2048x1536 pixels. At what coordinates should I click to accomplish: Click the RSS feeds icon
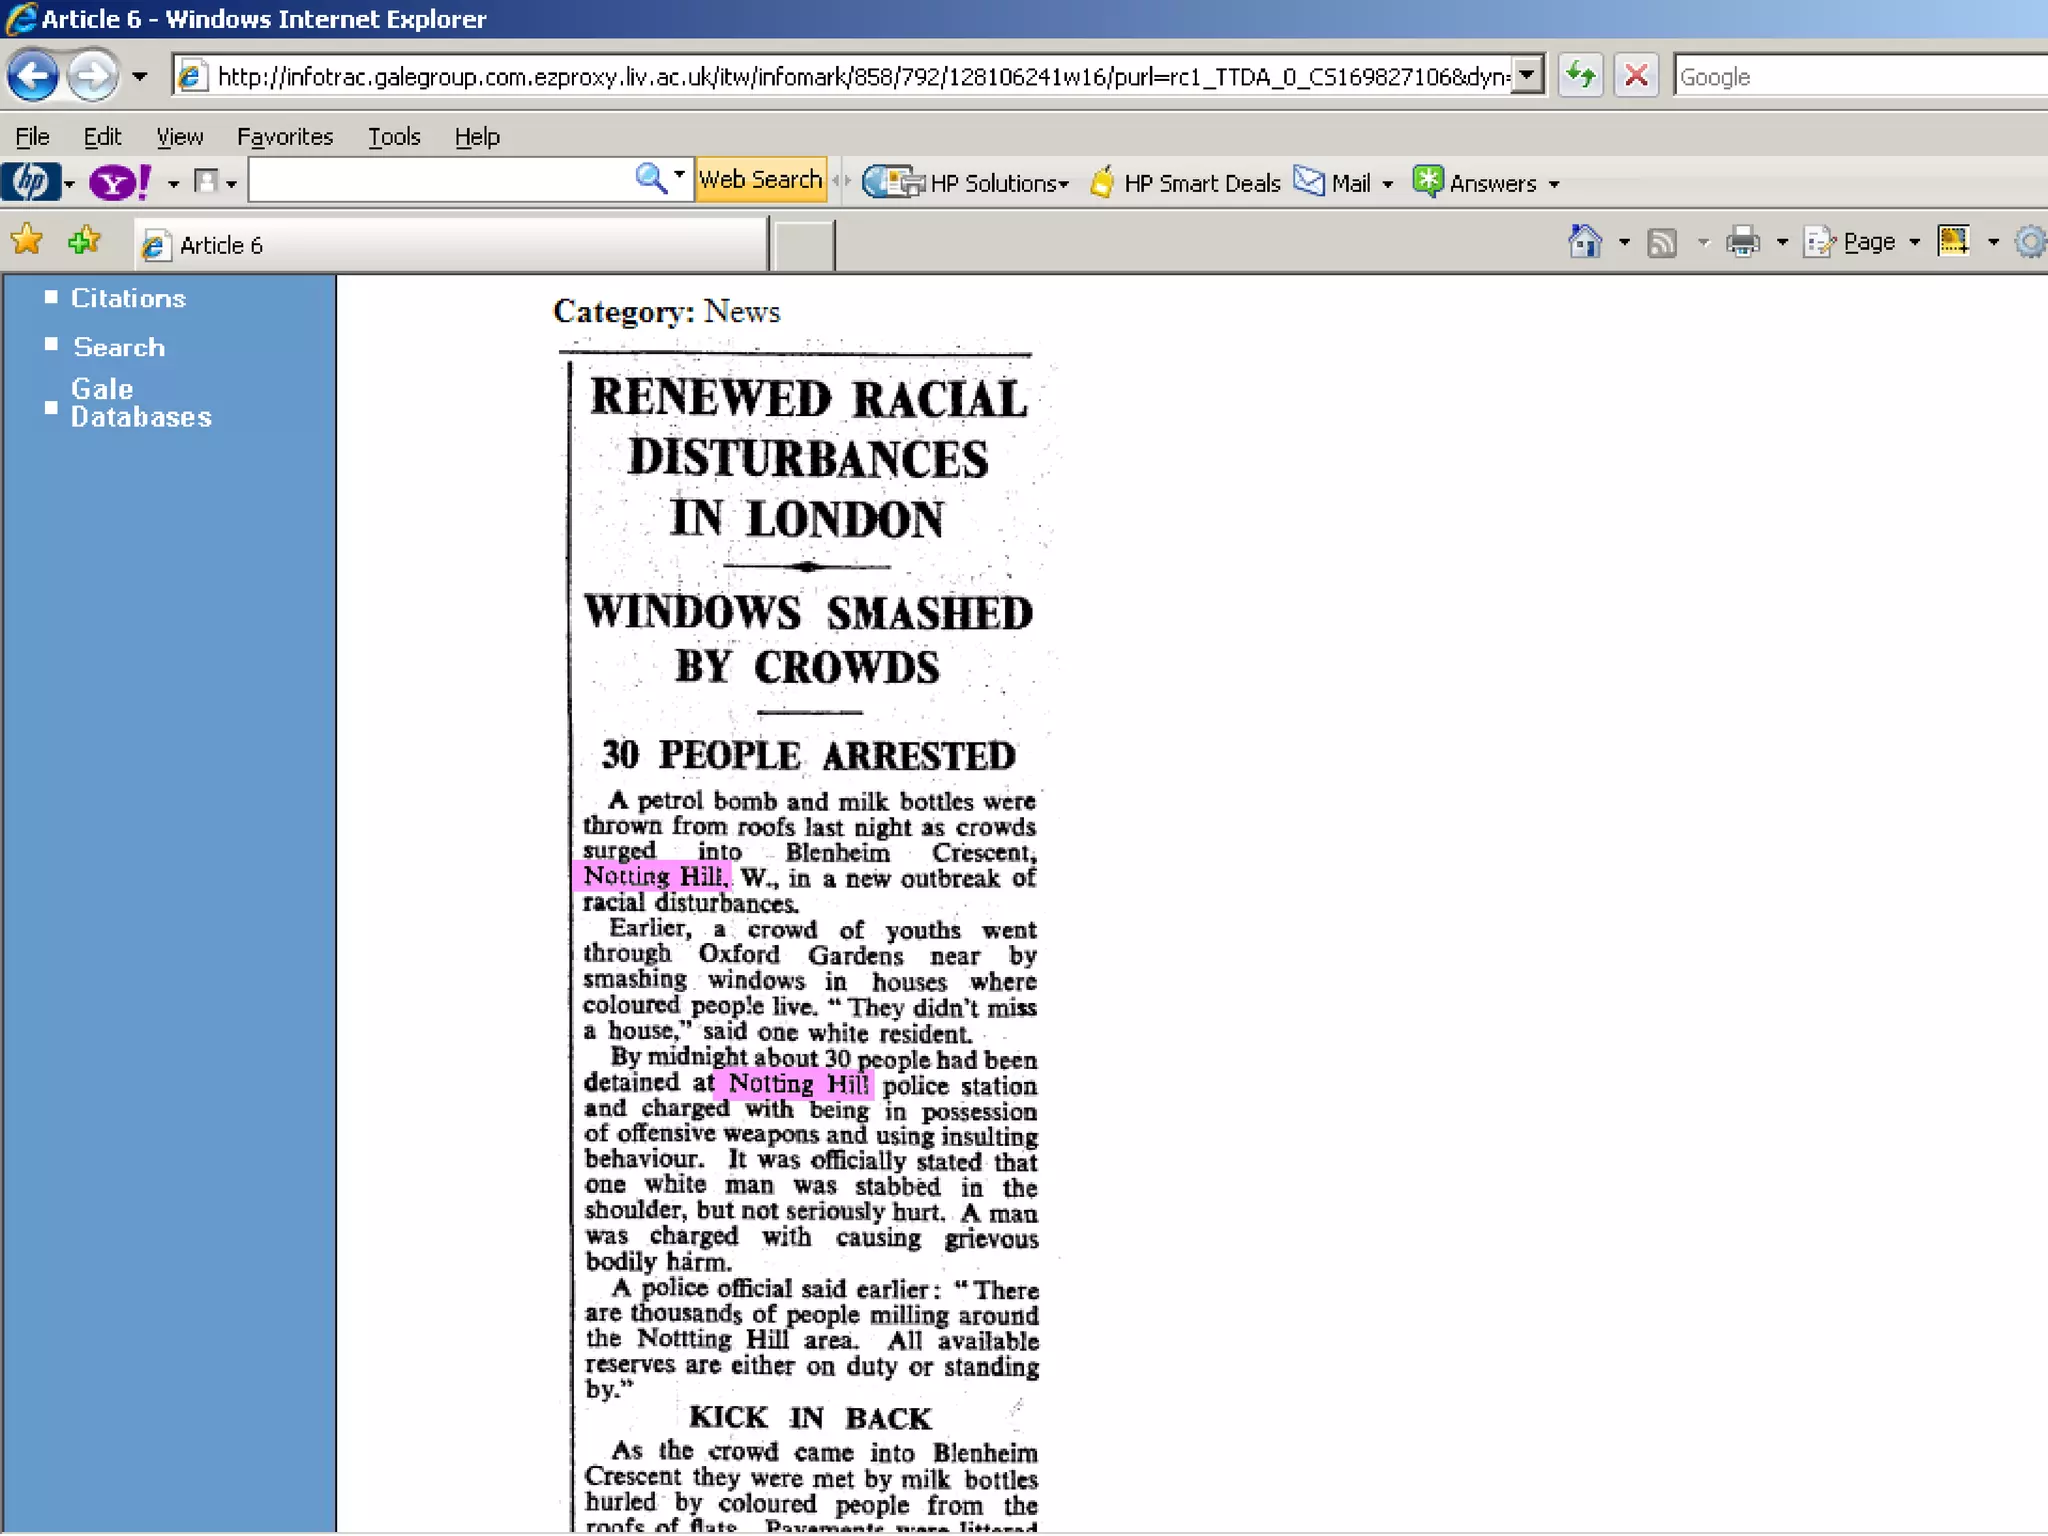click(1662, 242)
